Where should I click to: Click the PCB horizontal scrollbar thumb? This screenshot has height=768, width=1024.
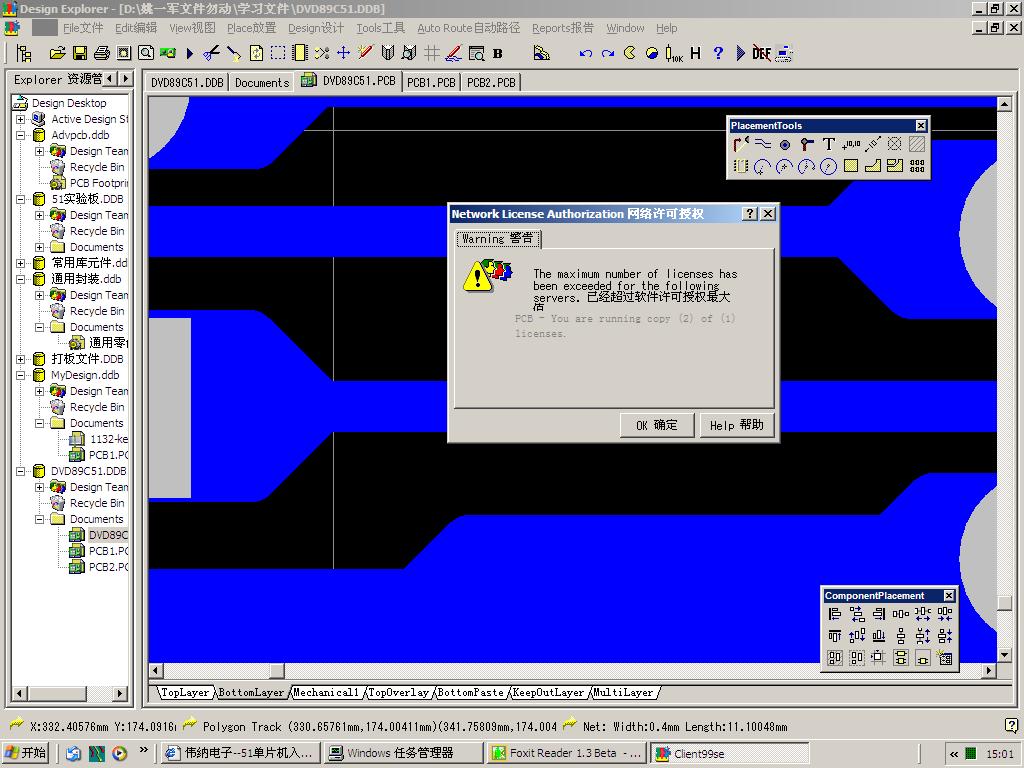pyautogui.click(x=278, y=671)
